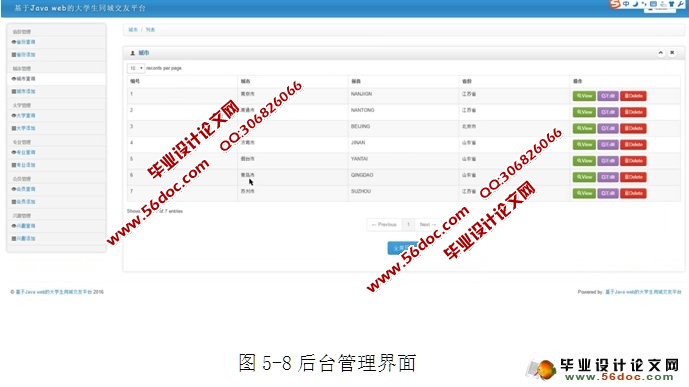Click the 城市 breadcrumb link
Image resolution: width=689 pixels, height=387 pixels.
[133, 30]
